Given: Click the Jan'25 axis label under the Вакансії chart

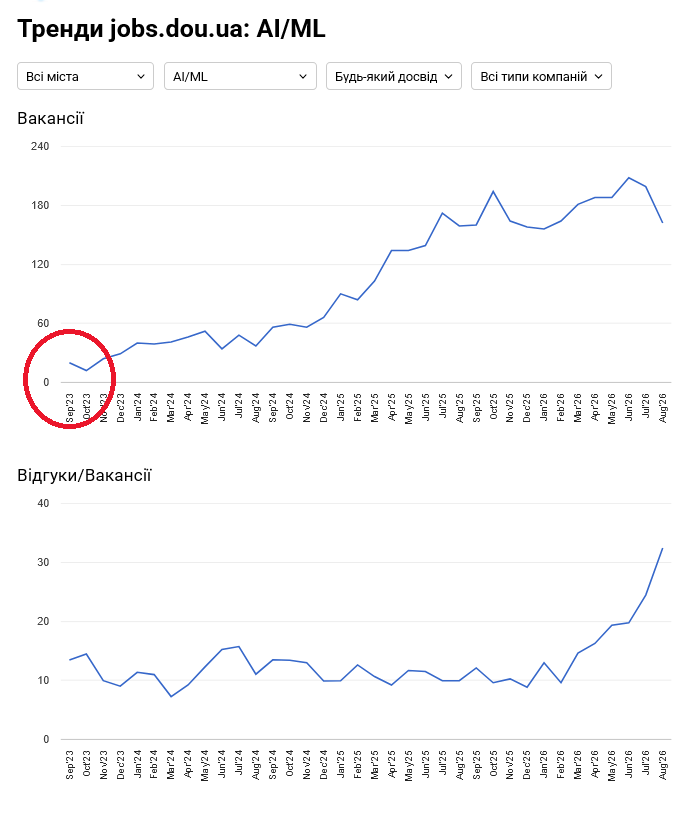Looking at the screenshot, I should [341, 408].
